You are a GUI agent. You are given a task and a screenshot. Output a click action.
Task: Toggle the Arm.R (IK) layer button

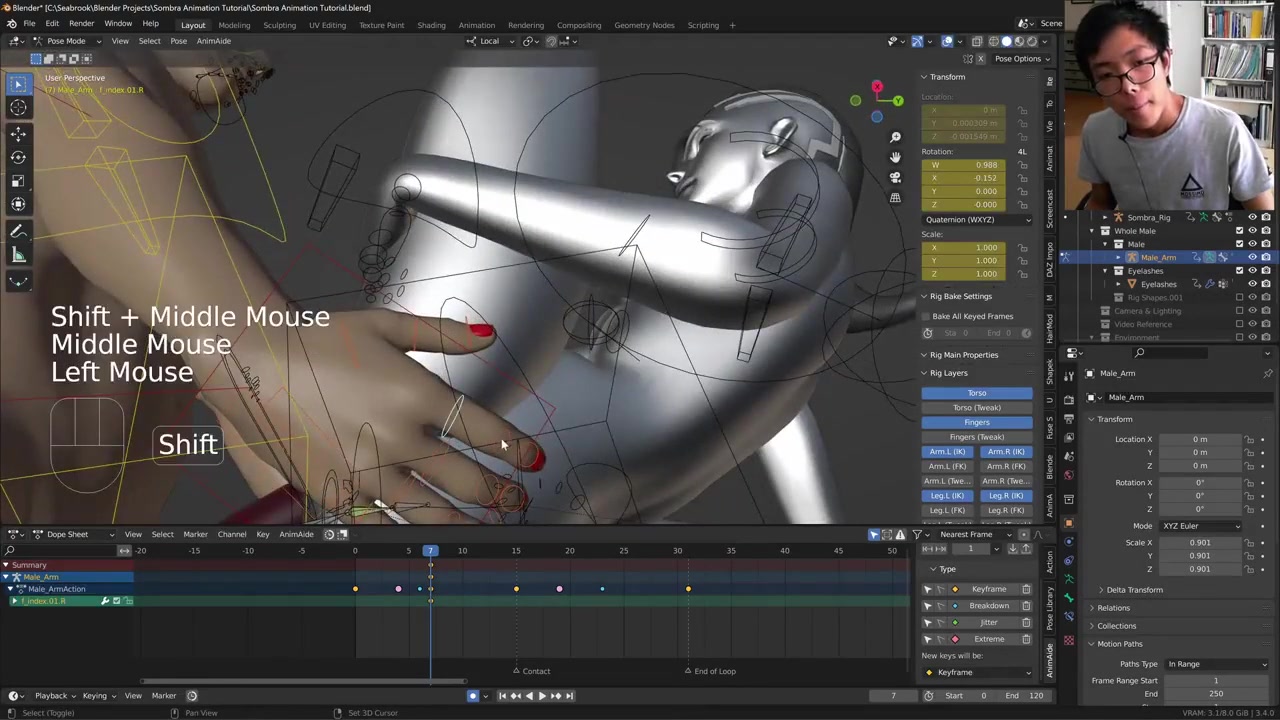1006,451
